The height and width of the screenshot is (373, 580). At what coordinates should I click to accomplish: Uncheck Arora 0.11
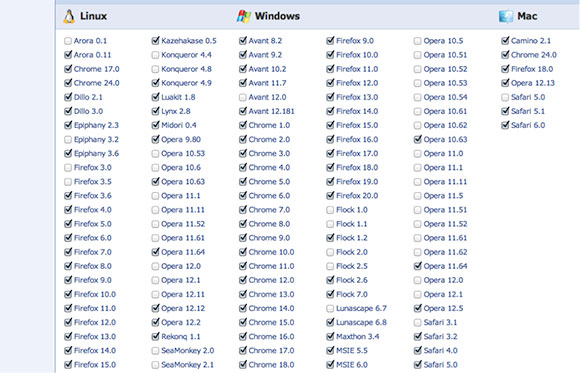click(68, 55)
